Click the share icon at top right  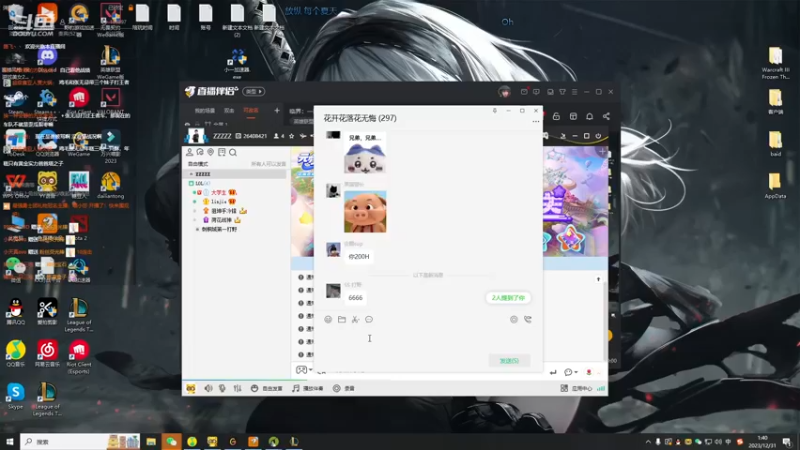(x=606, y=116)
